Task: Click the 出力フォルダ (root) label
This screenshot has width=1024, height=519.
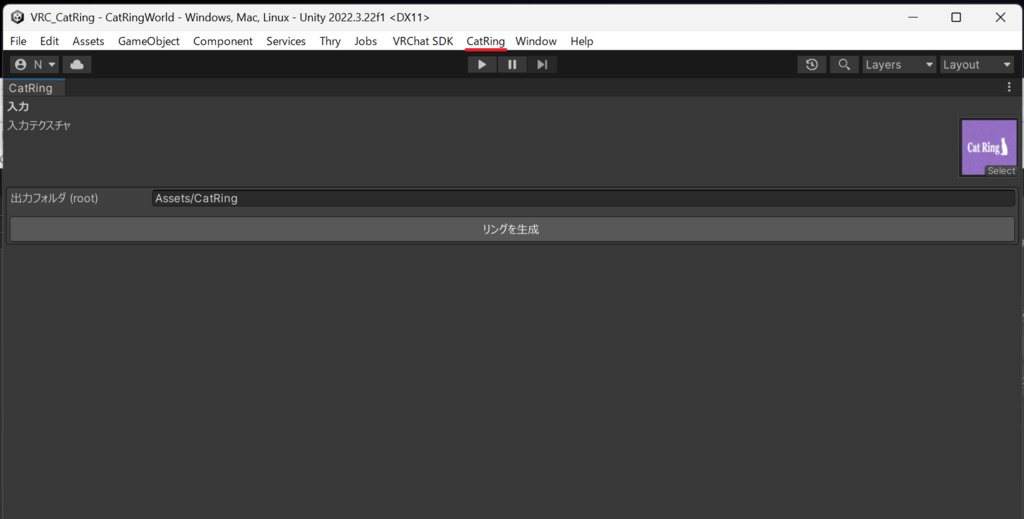Action: point(54,198)
